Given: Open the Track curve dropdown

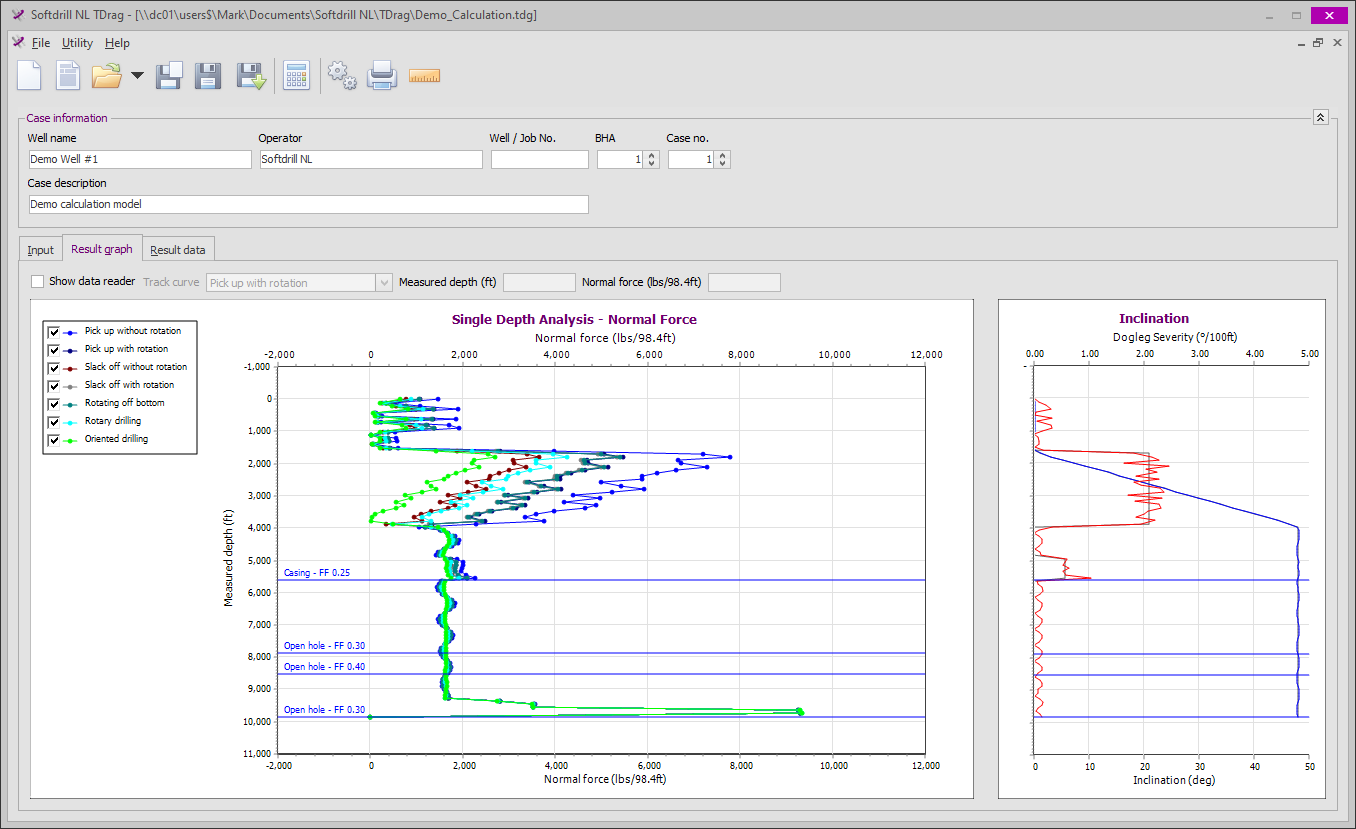Looking at the screenshot, I should click(384, 283).
